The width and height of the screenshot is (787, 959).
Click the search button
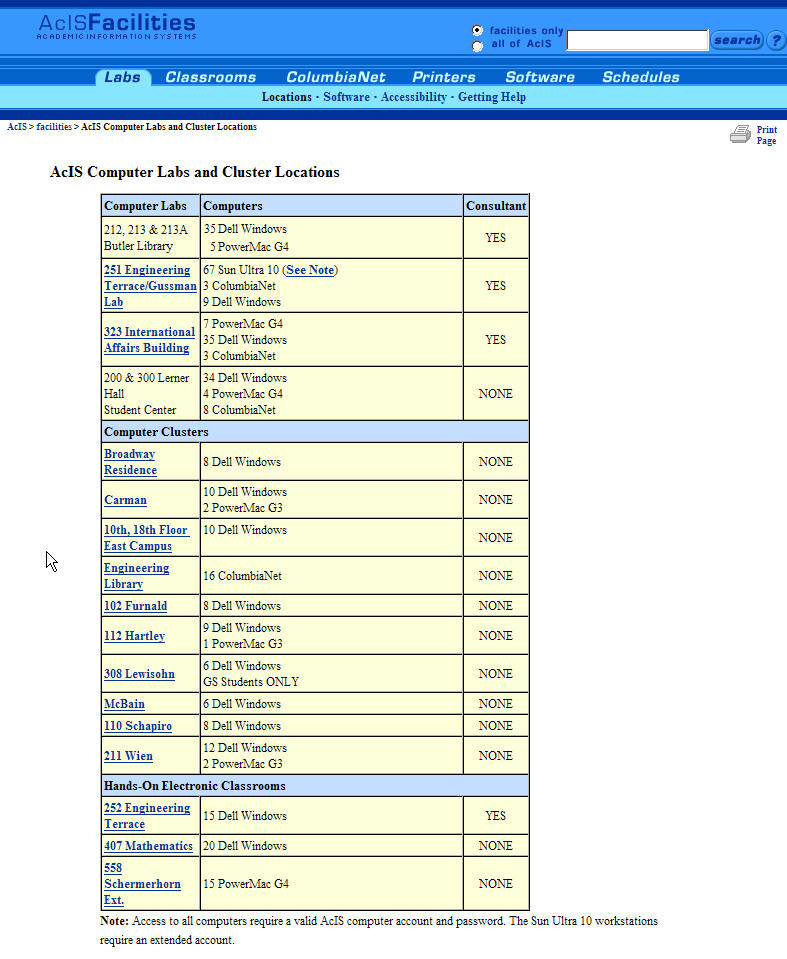[737, 40]
